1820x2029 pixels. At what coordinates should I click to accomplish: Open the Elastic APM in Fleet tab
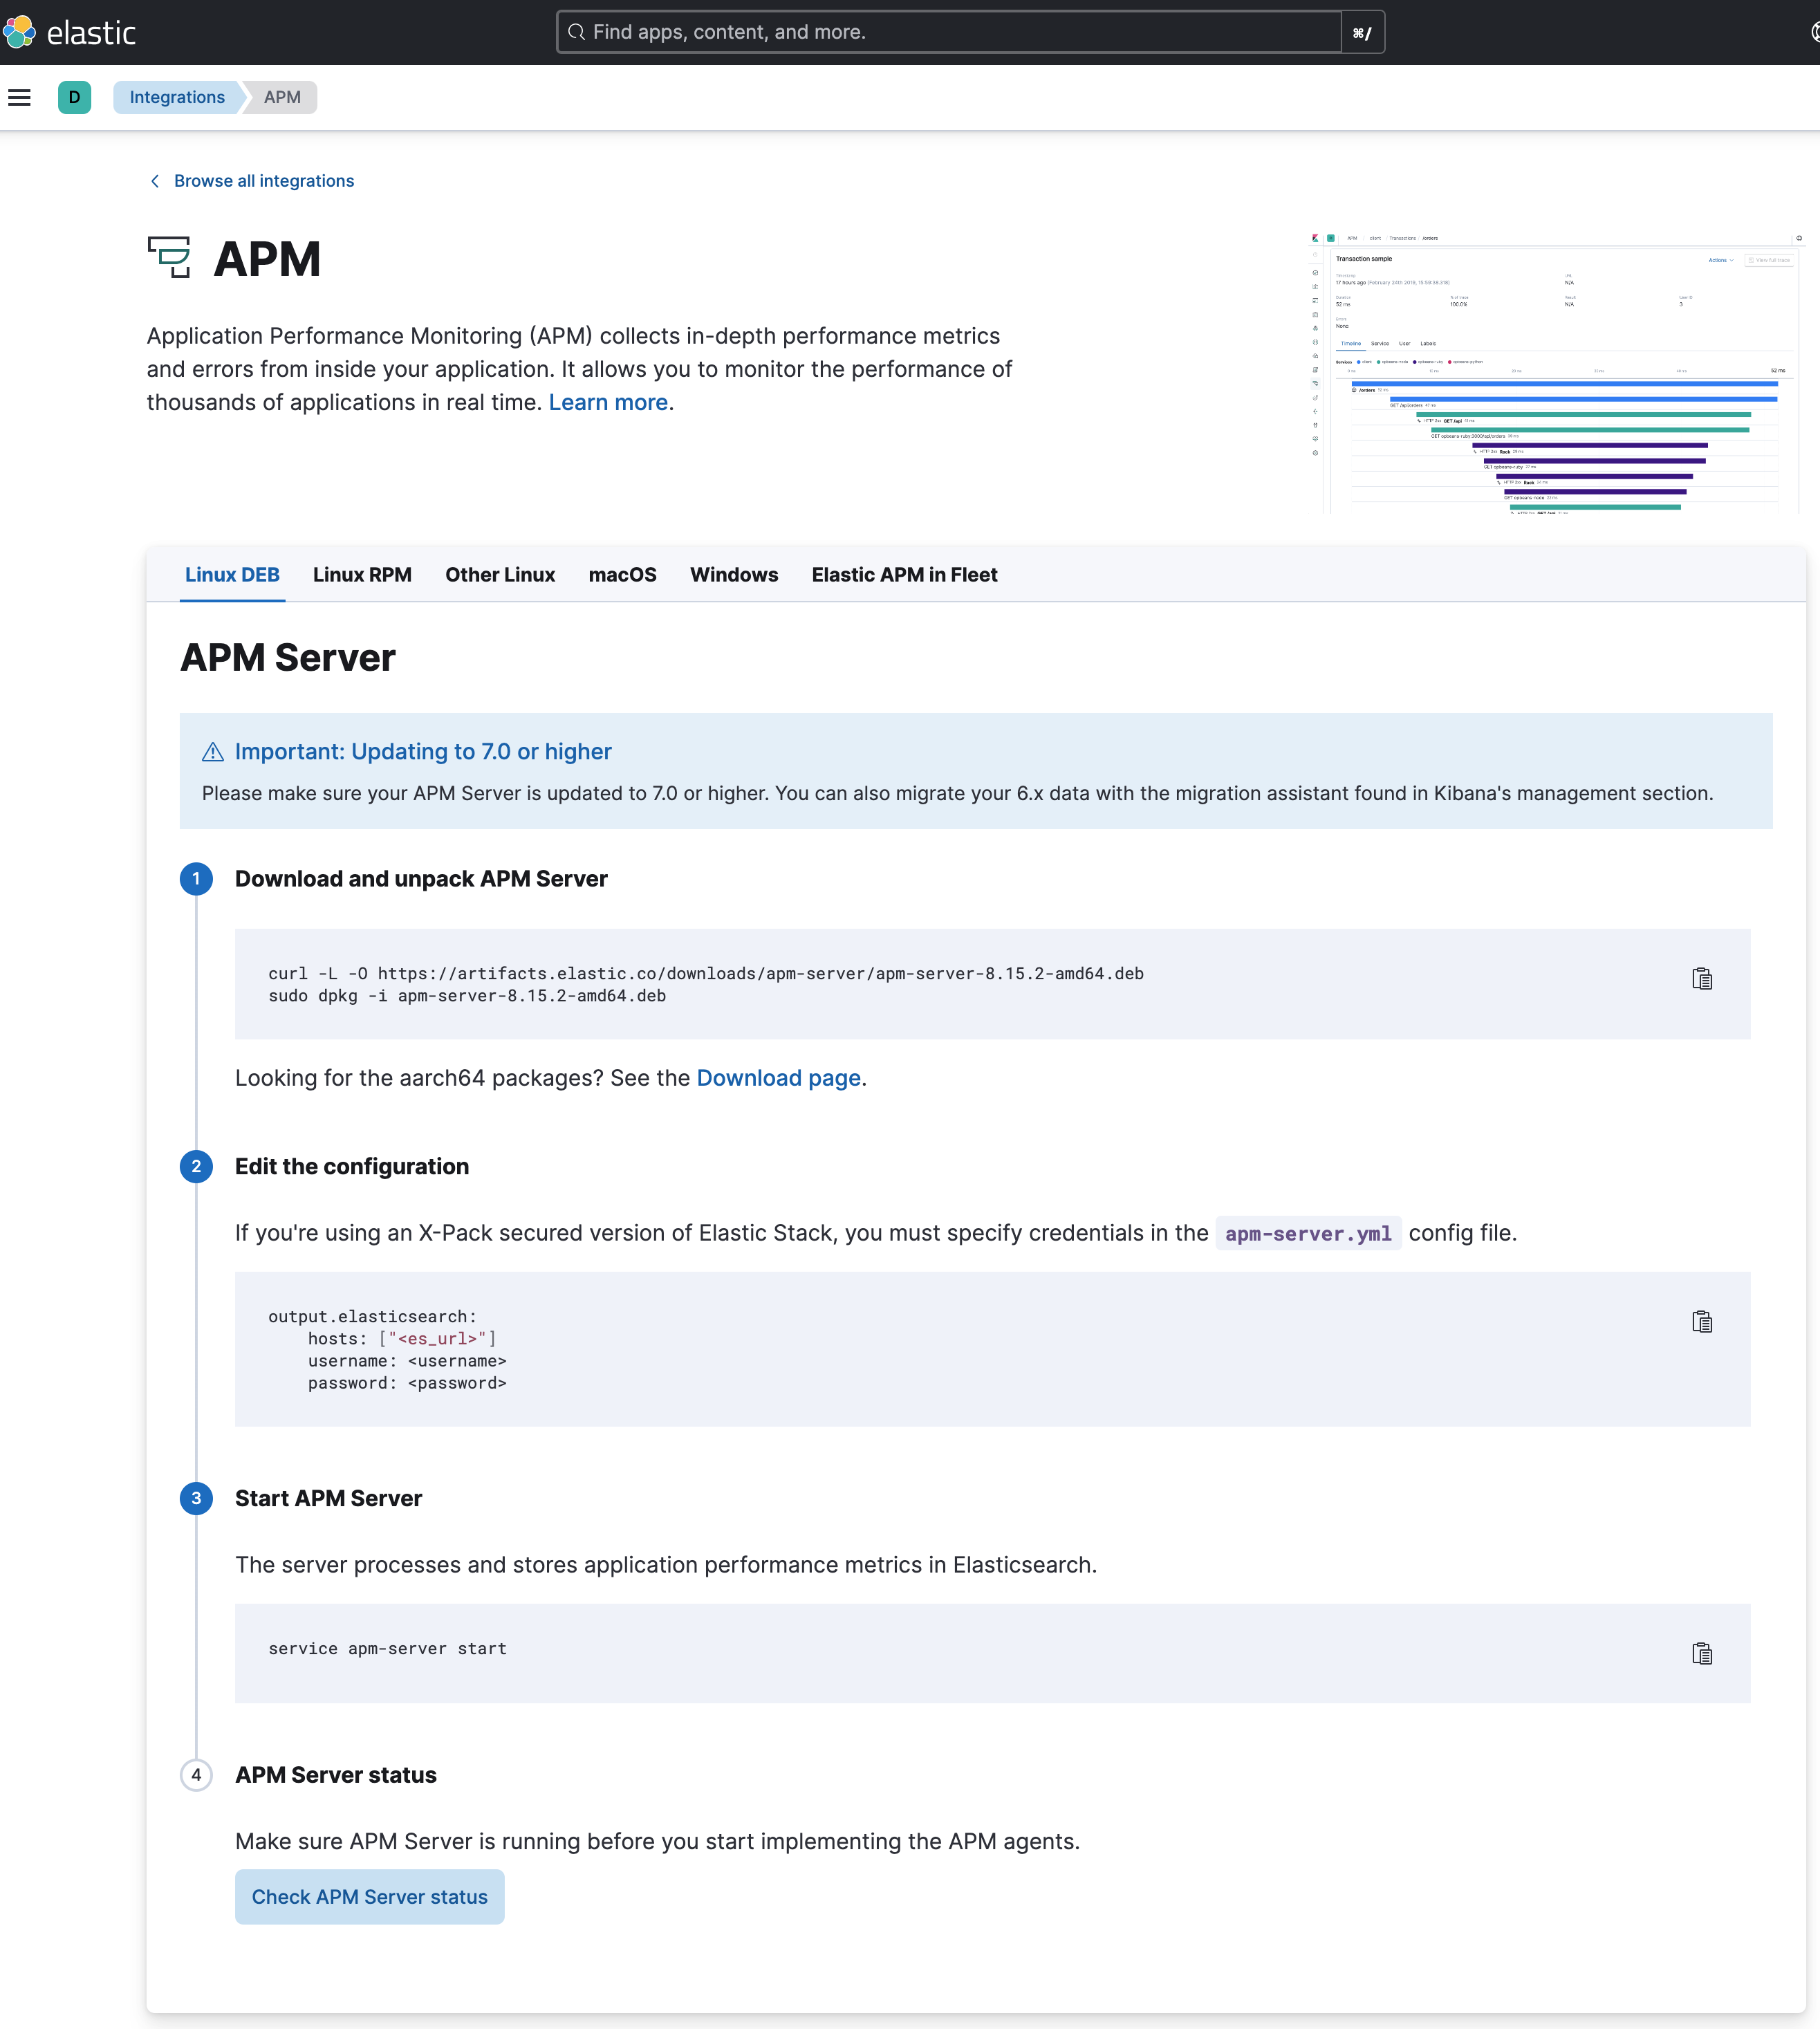click(x=904, y=575)
